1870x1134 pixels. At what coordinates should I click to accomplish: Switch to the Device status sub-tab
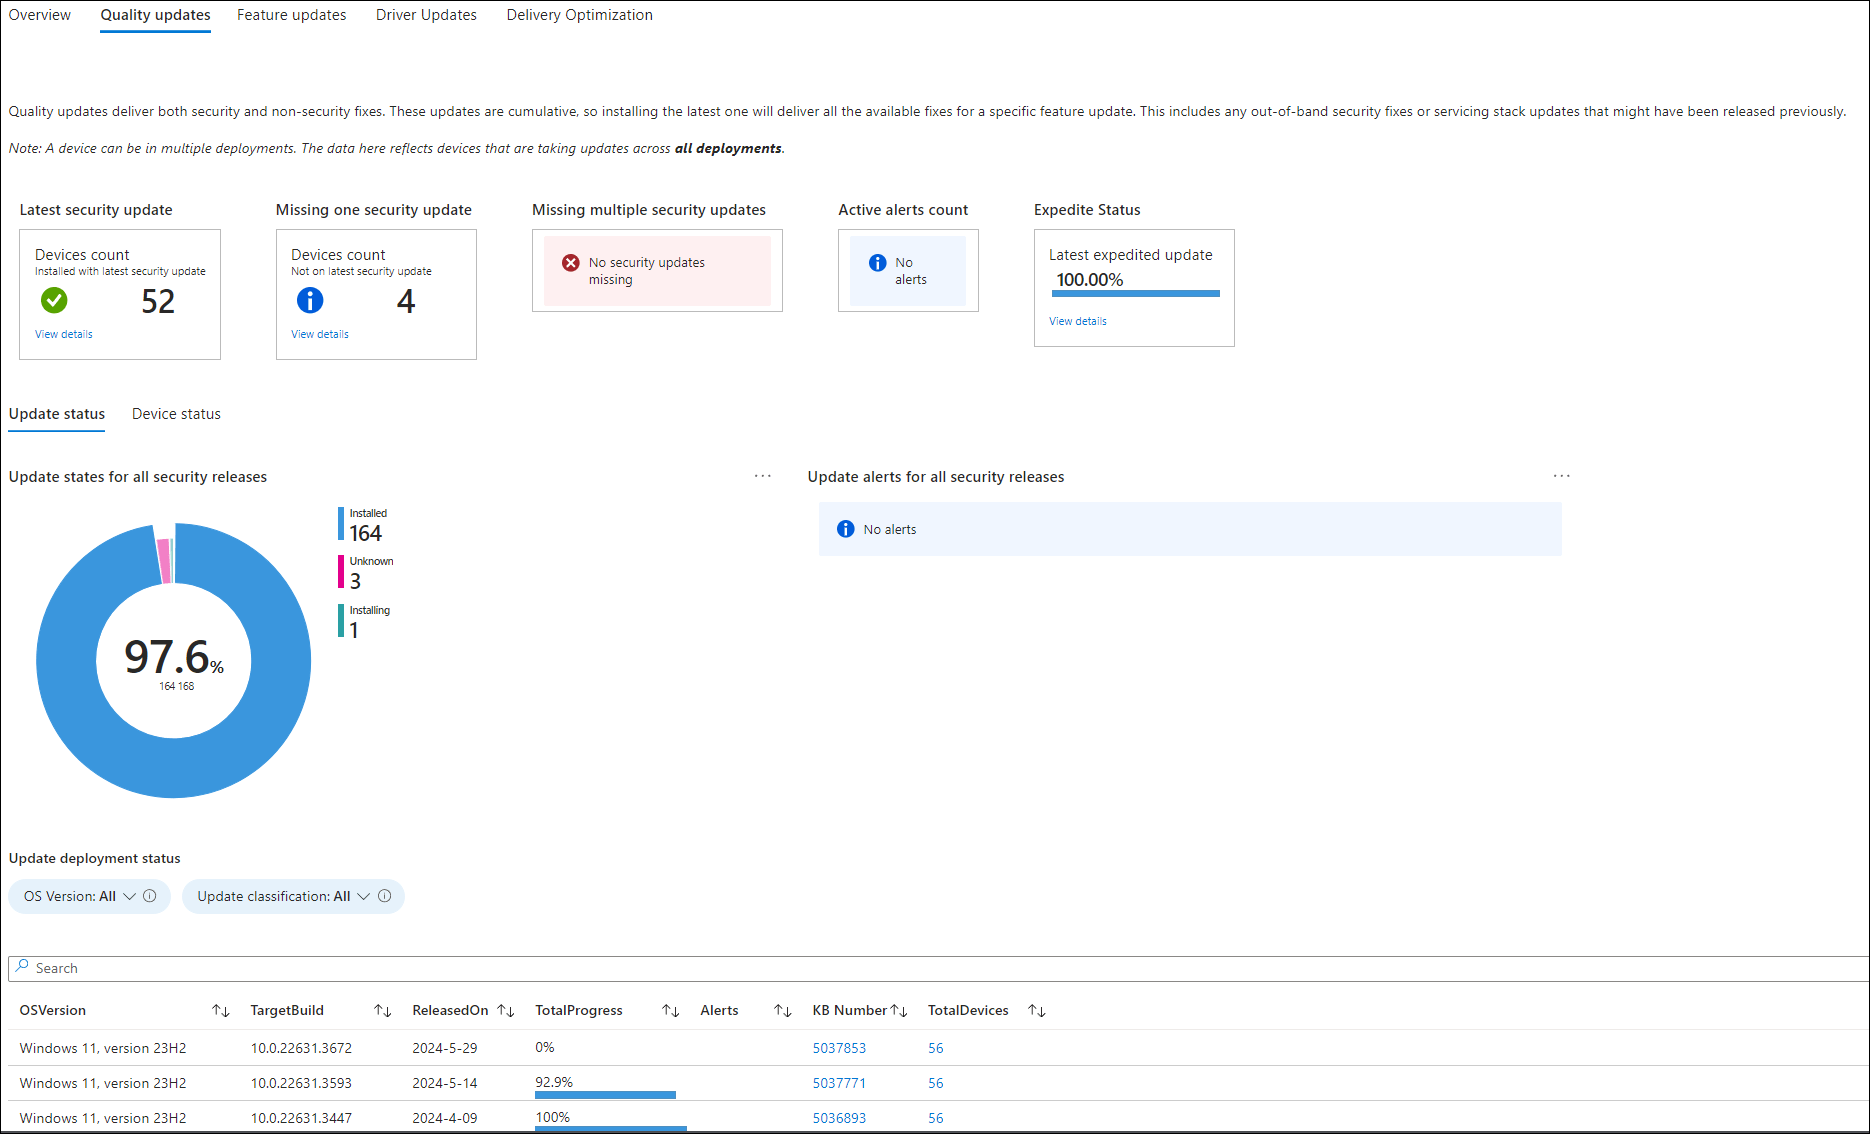[x=176, y=414]
